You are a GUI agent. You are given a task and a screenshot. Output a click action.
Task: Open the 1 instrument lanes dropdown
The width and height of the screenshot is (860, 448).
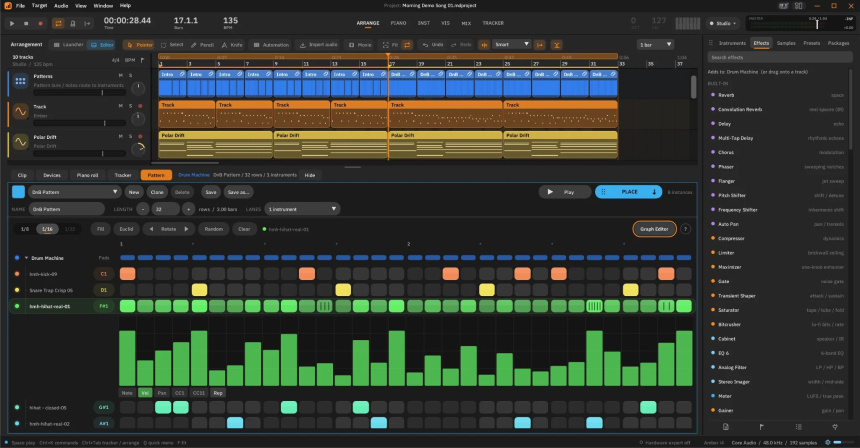pos(302,209)
